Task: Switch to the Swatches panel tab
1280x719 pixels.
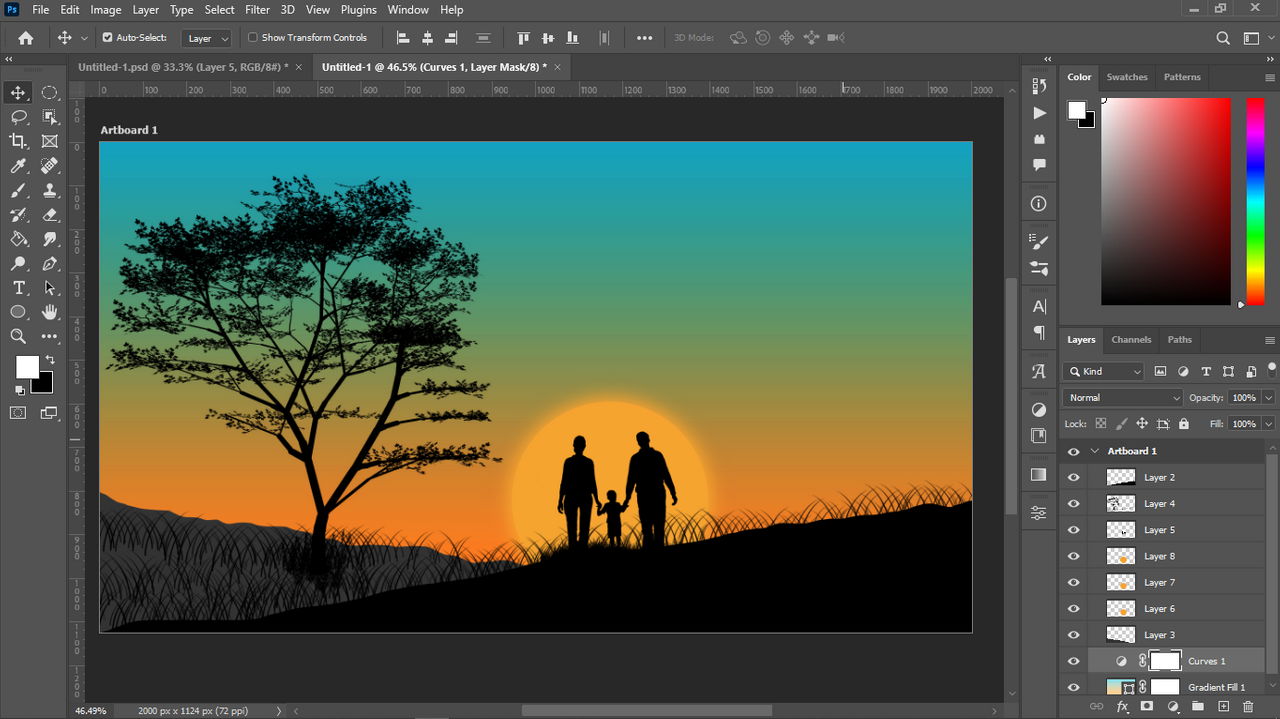Action: click(1127, 77)
